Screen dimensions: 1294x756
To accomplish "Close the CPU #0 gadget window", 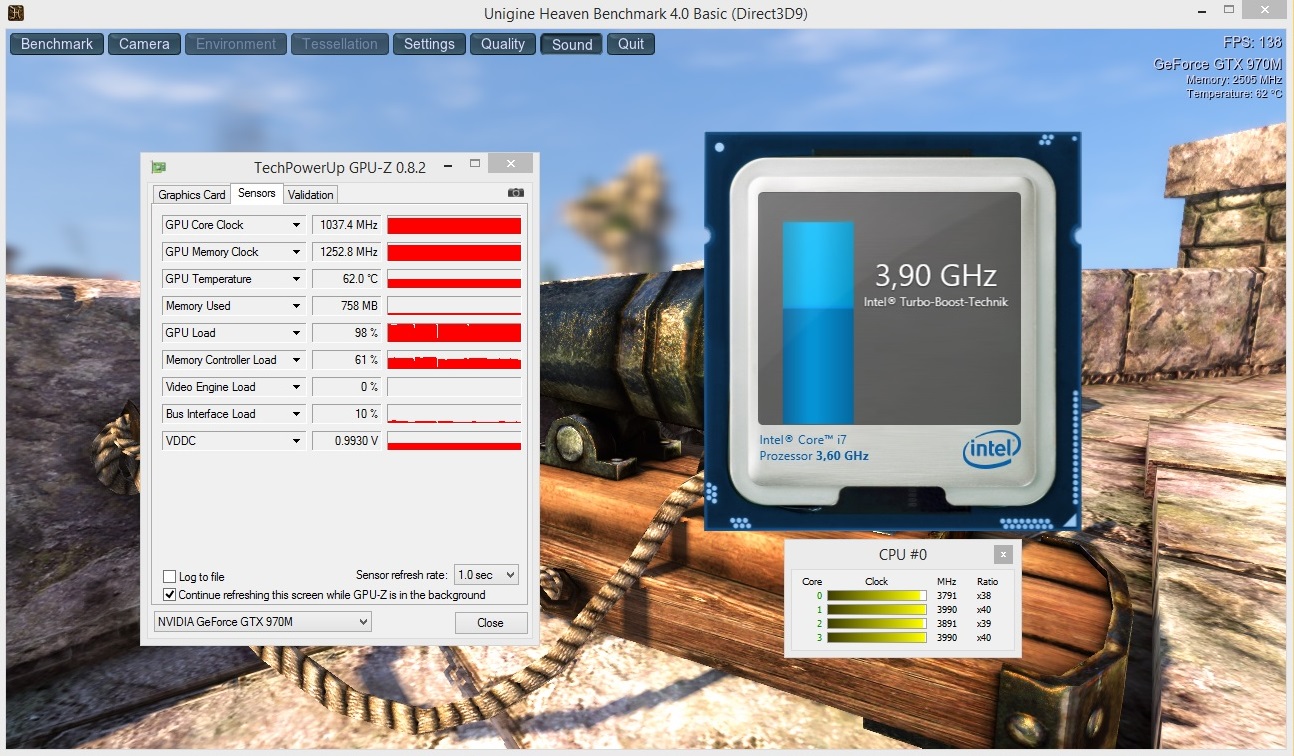I will (1003, 554).
